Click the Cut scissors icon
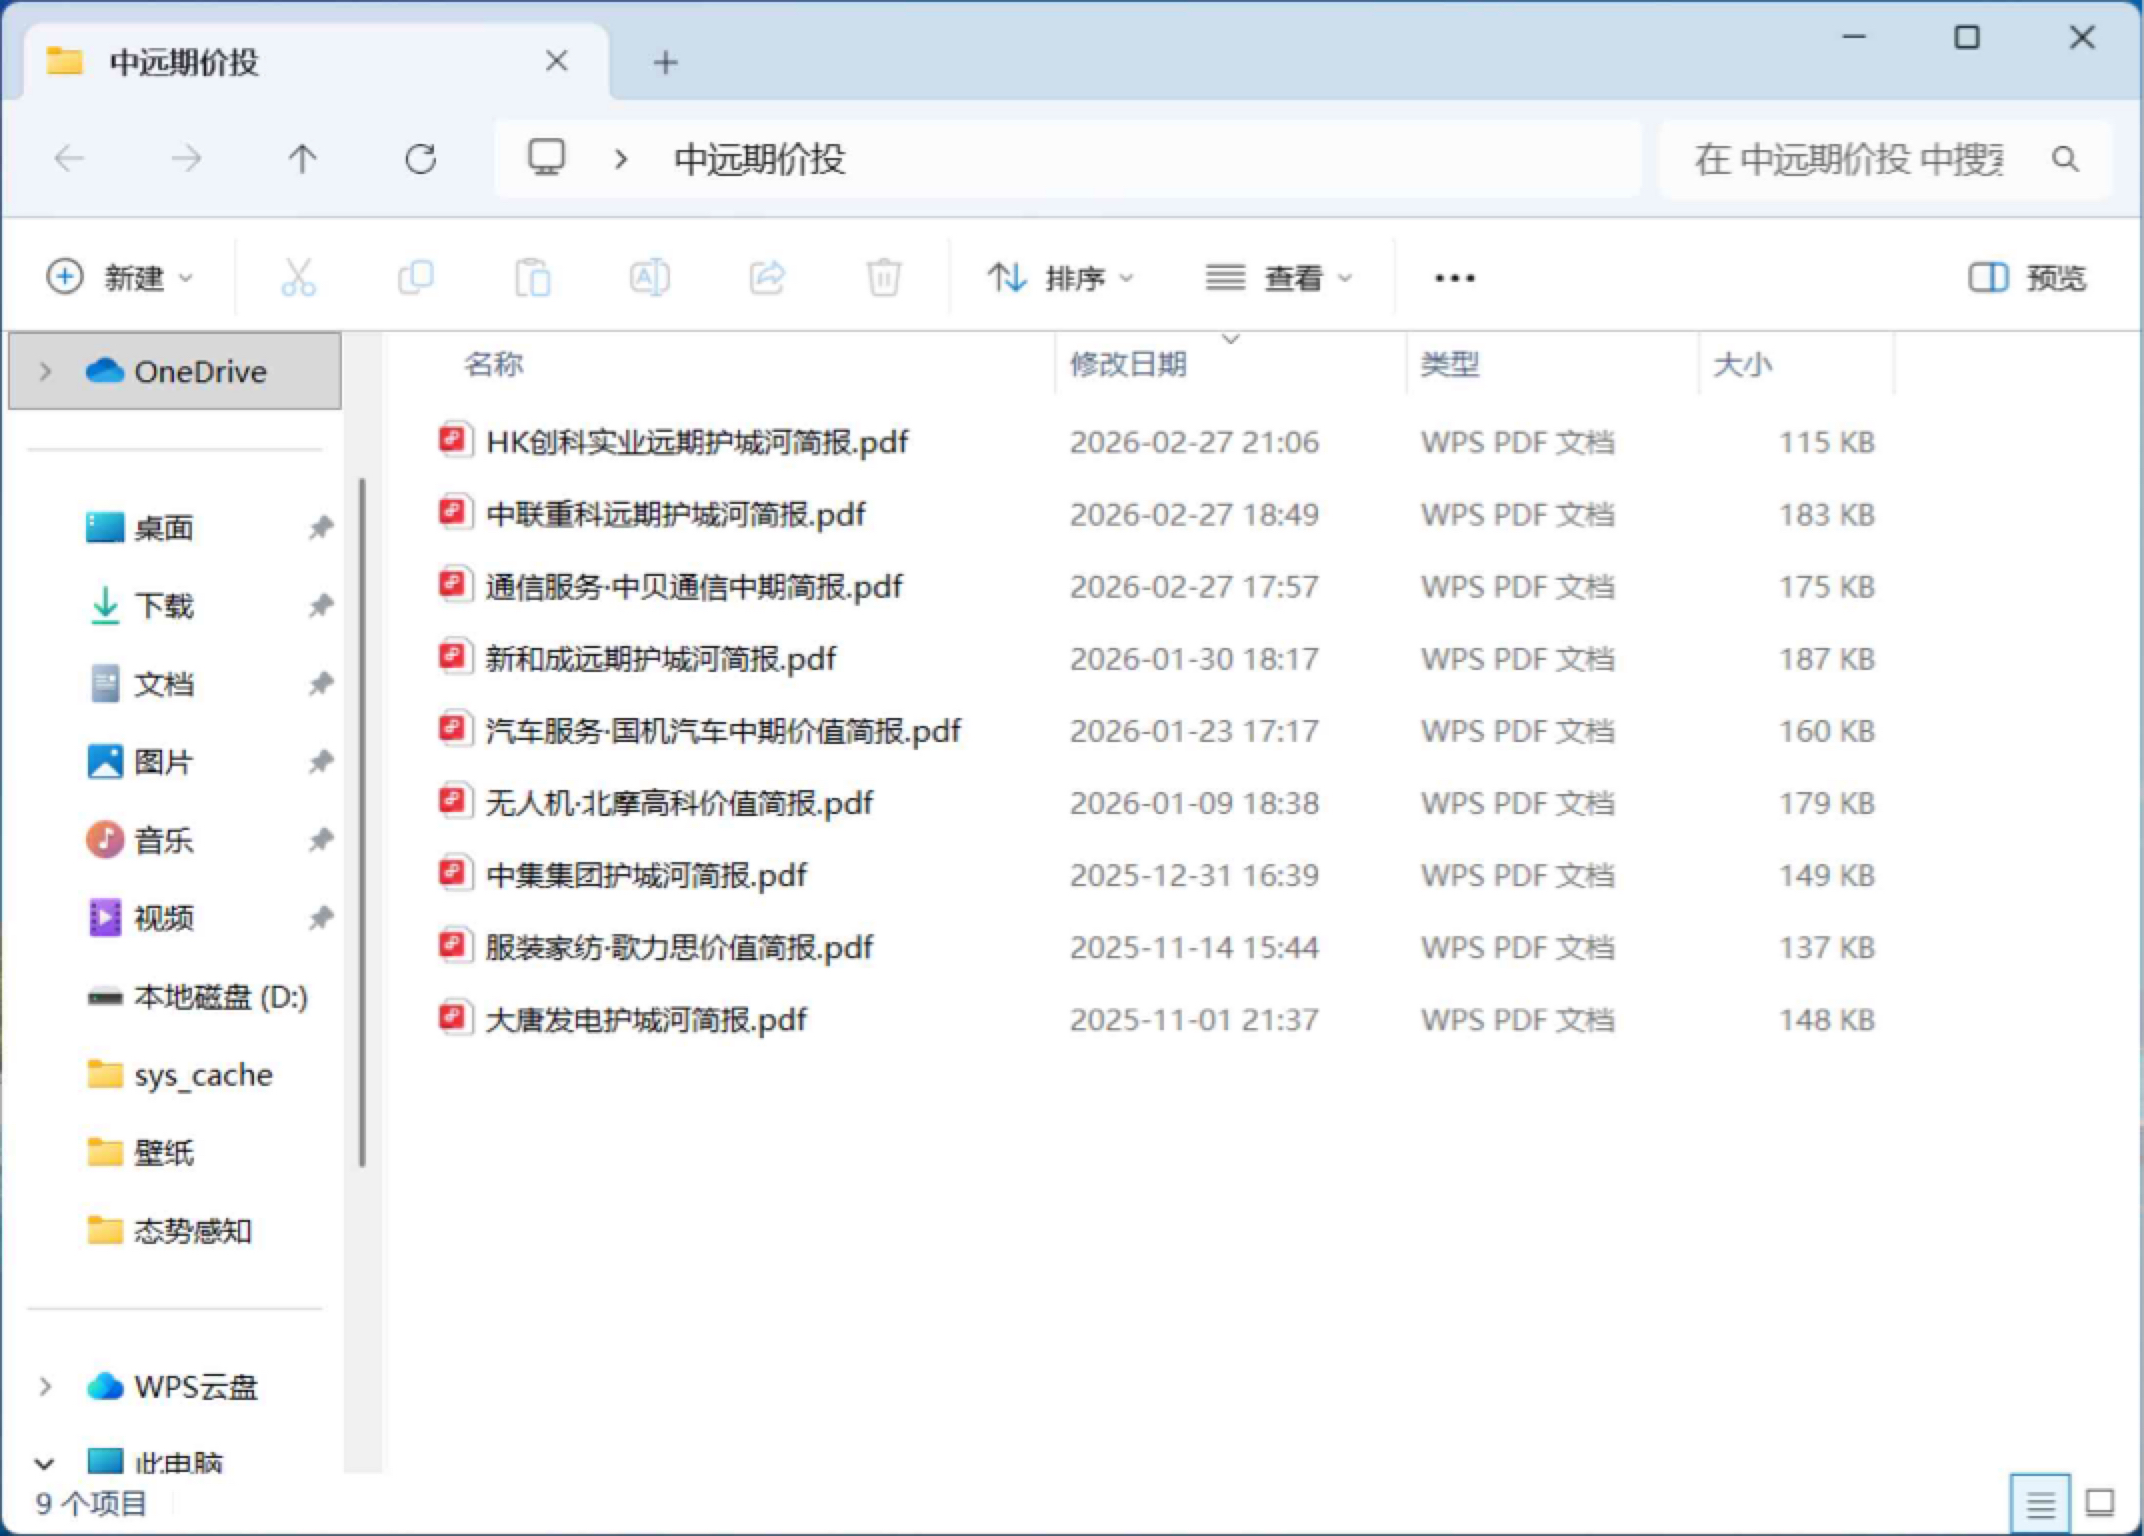The width and height of the screenshot is (2144, 1536). pyautogui.click(x=298, y=278)
